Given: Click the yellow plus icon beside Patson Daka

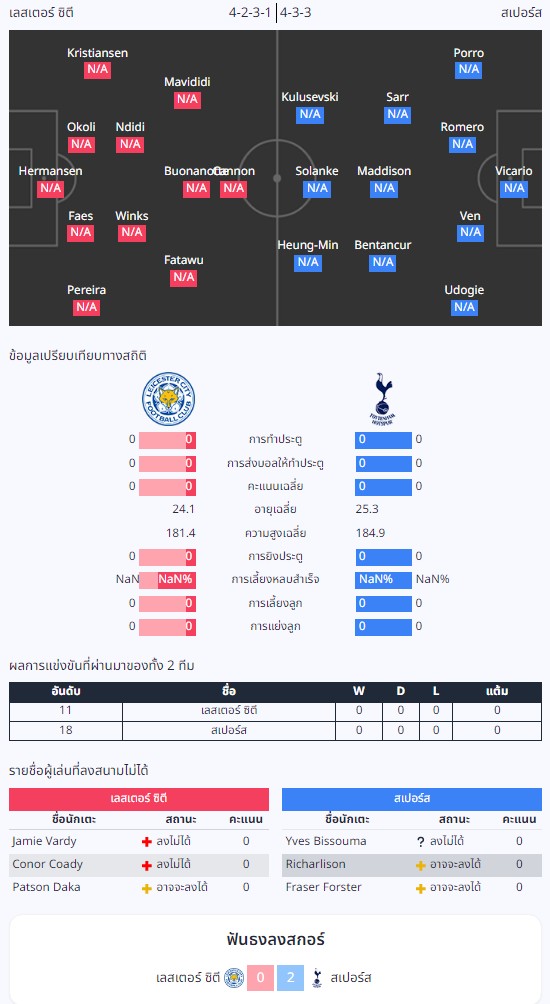Looking at the screenshot, I should click(147, 888).
